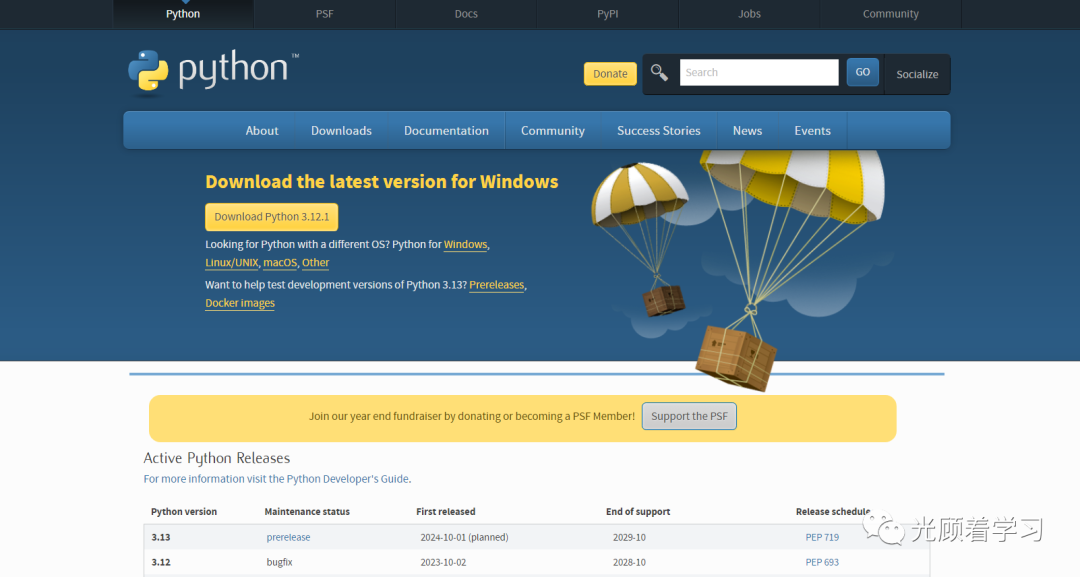
Task: Click the 2024-10-01 (planned) release date
Action: pos(464,537)
